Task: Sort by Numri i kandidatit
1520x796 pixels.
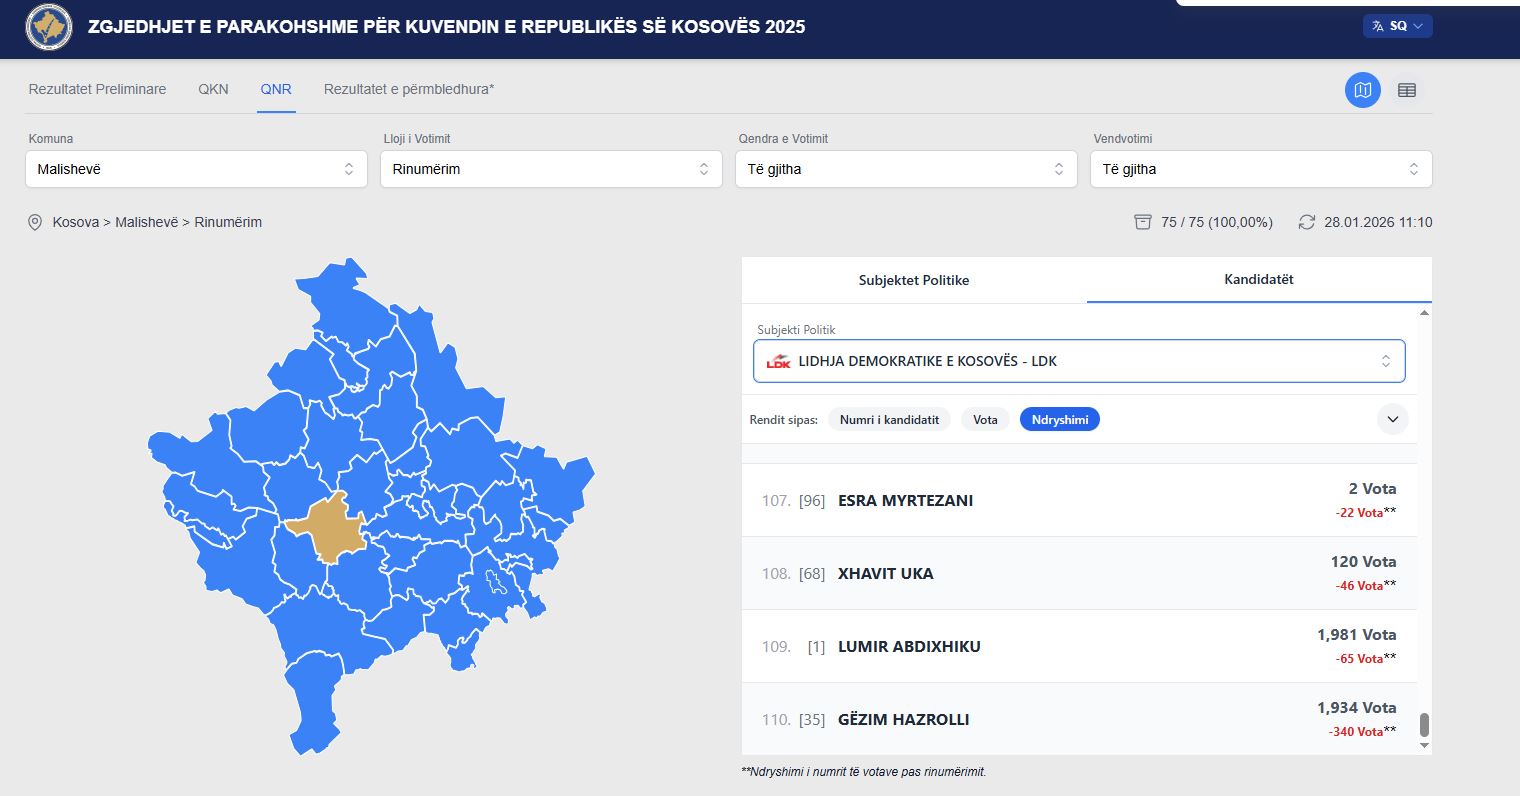Action: pyautogui.click(x=889, y=420)
